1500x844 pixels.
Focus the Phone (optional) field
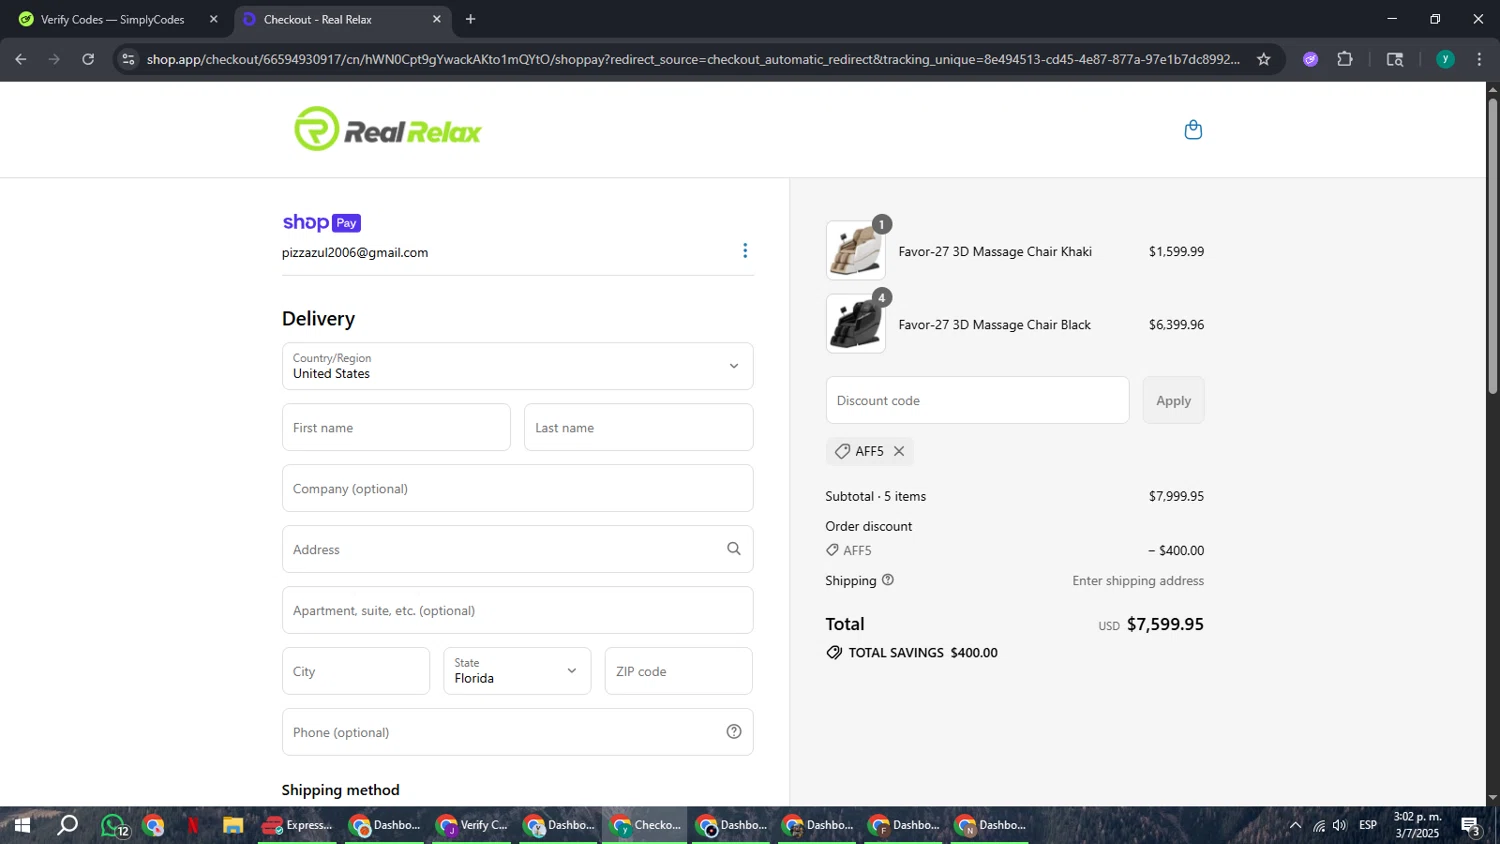(x=517, y=732)
